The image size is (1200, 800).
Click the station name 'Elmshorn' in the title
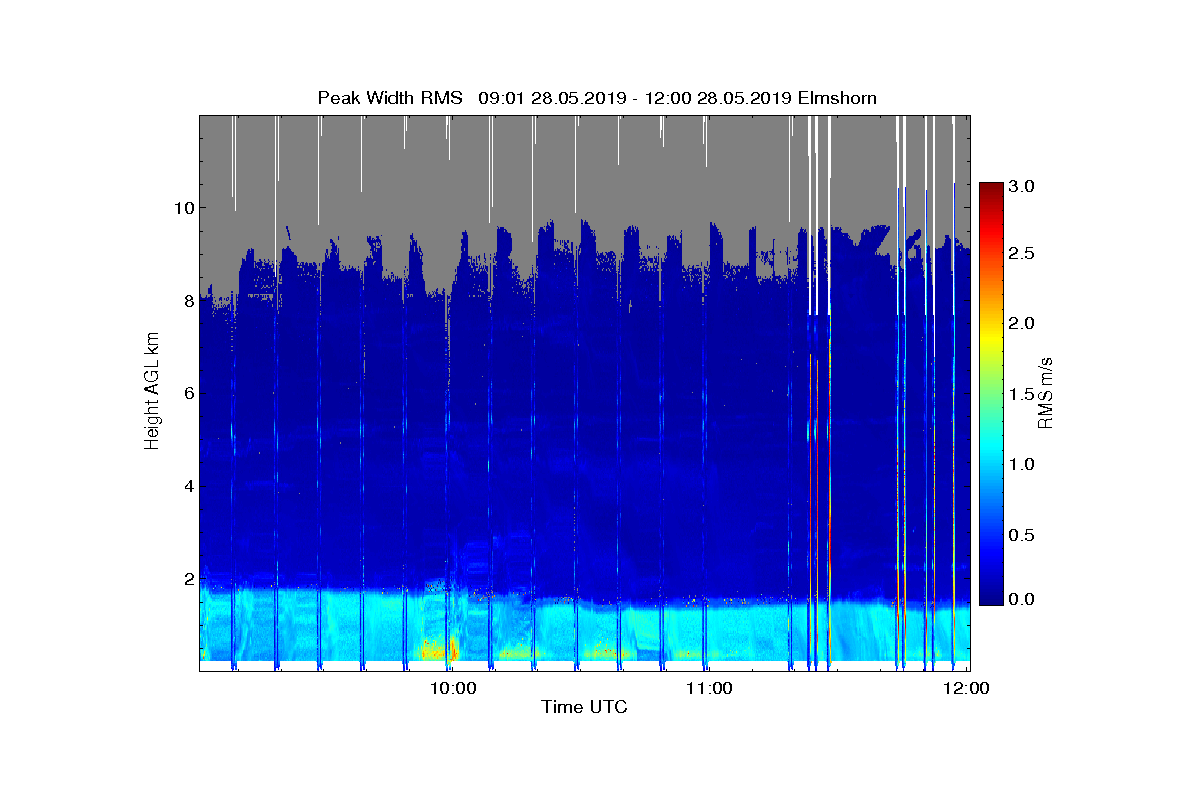click(x=836, y=98)
